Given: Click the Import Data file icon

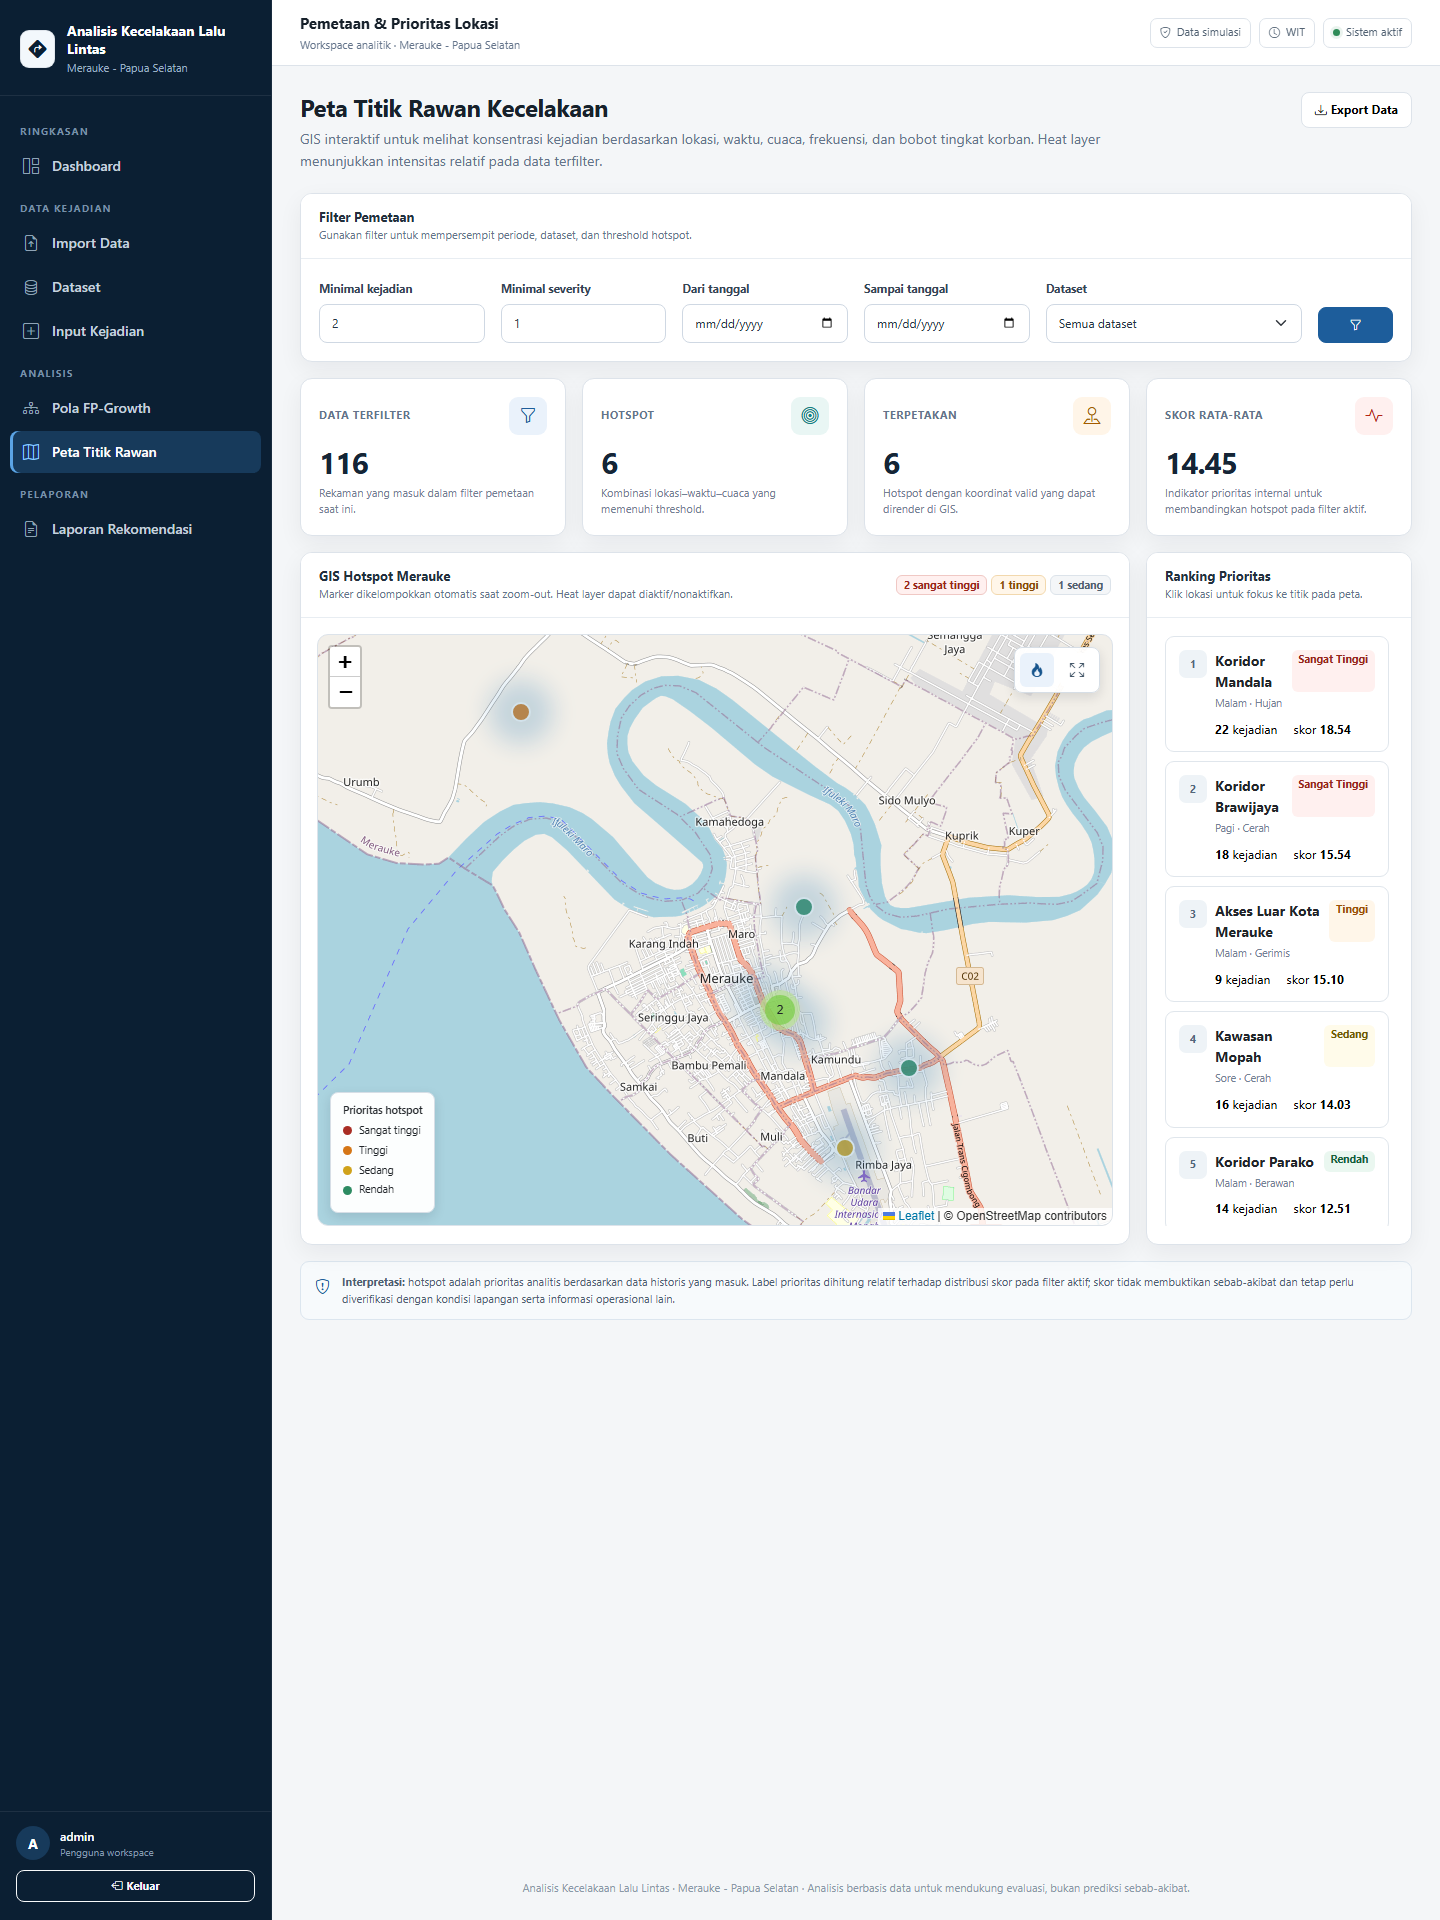Looking at the screenshot, I should click(31, 243).
